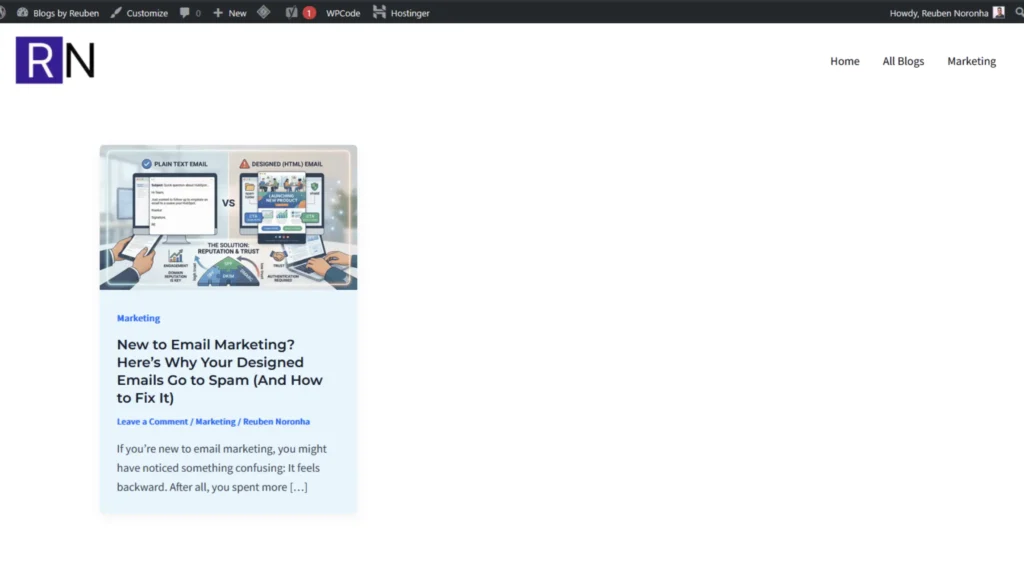This screenshot has width=1024, height=572.
Task: Open the email marketing post thumbnail
Action: [229, 217]
